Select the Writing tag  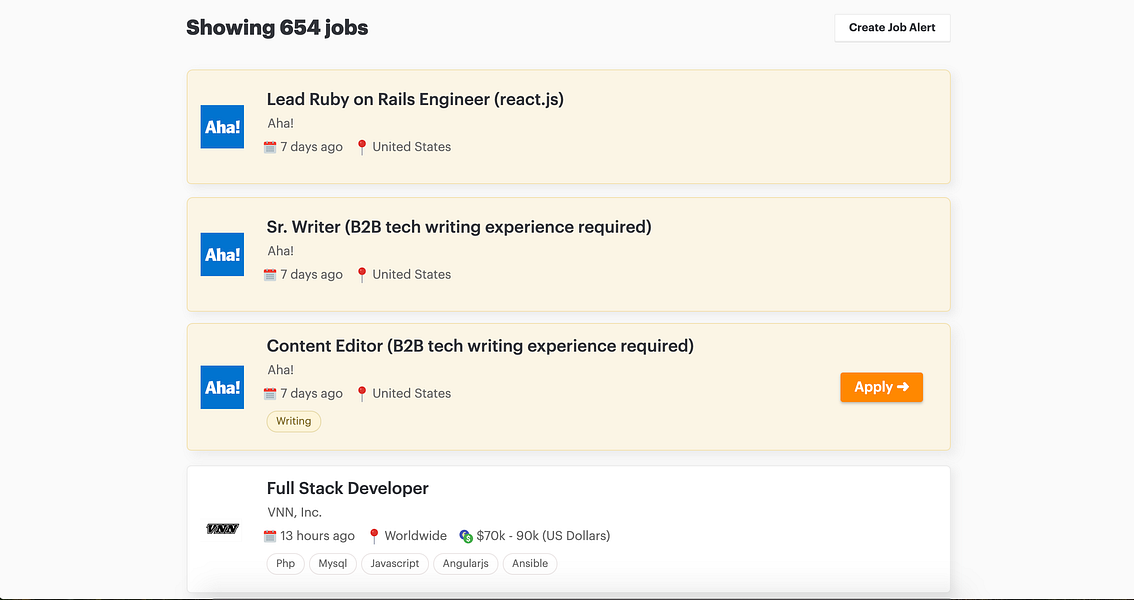tap(293, 421)
